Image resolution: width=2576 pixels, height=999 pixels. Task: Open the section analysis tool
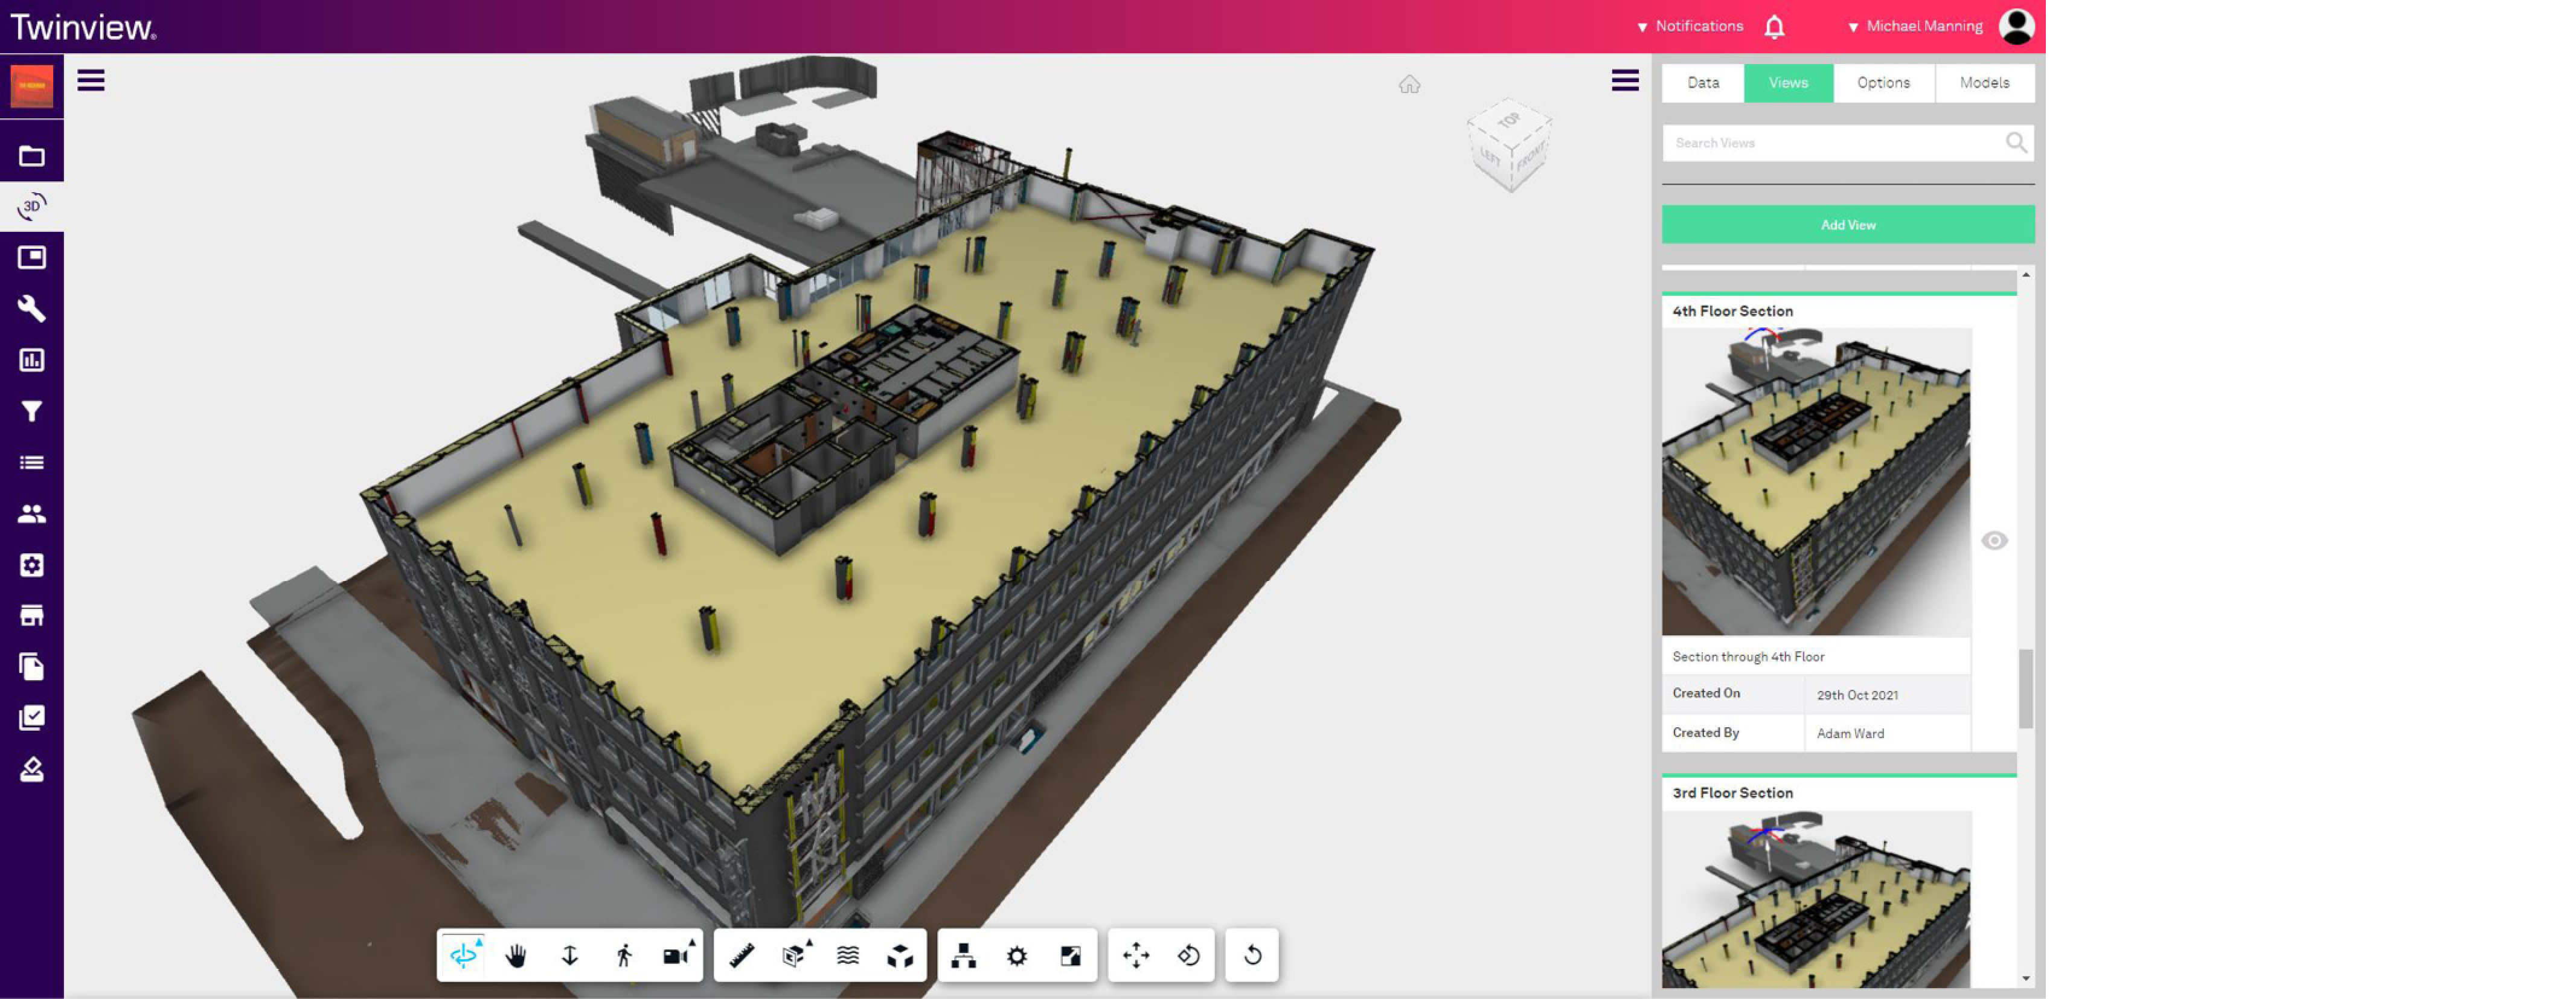794,956
